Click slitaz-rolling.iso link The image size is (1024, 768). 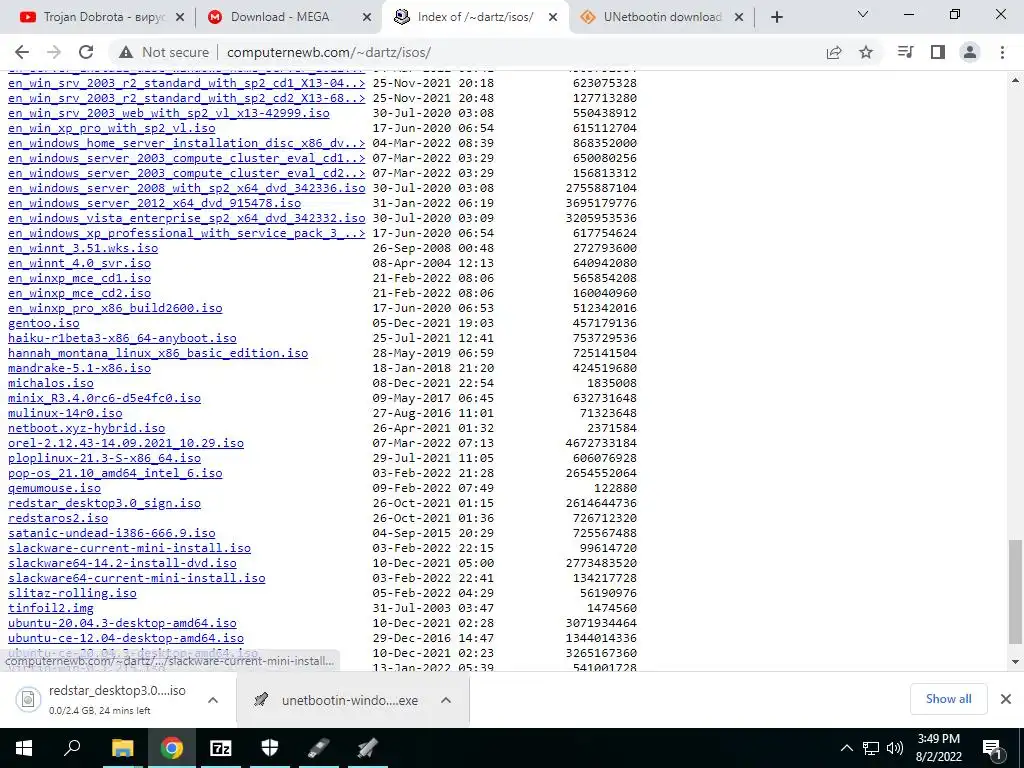[x=72, y=593]
